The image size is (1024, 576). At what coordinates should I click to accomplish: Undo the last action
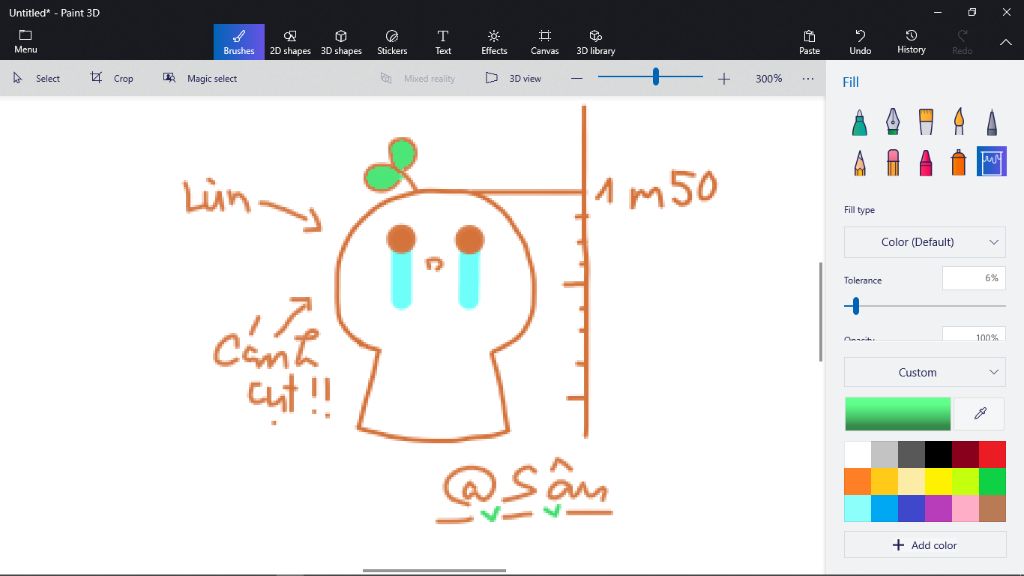tap(860, 42)
